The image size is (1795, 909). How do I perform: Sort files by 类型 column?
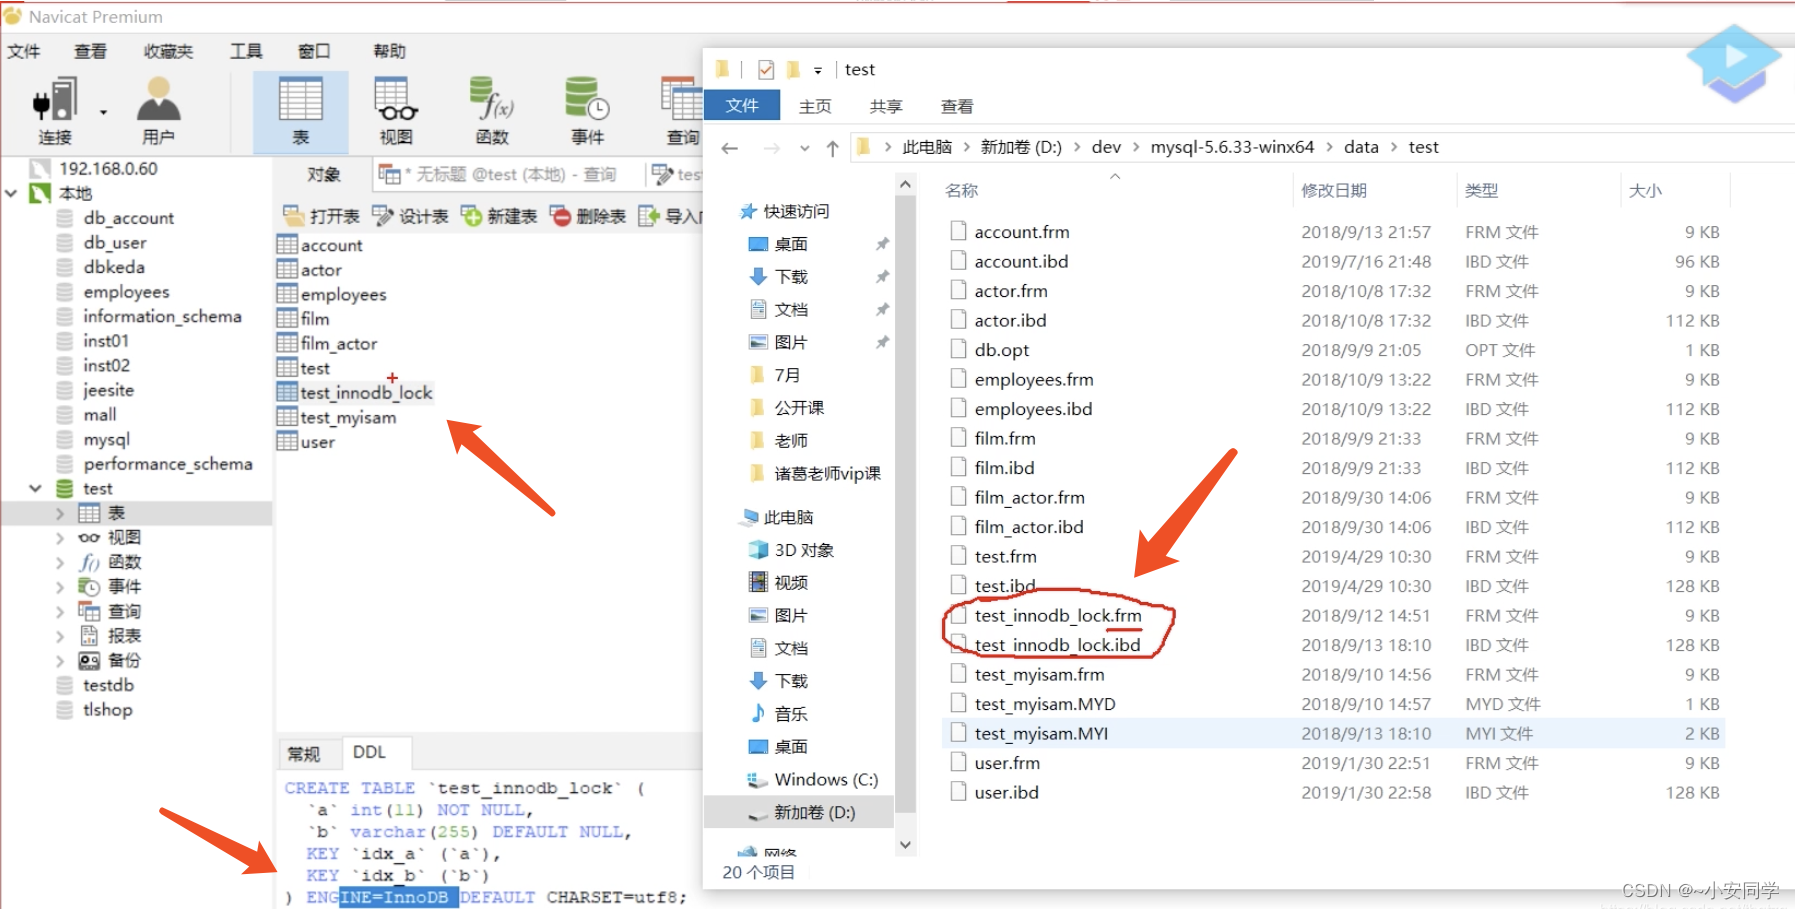[x=1481, y=190]
